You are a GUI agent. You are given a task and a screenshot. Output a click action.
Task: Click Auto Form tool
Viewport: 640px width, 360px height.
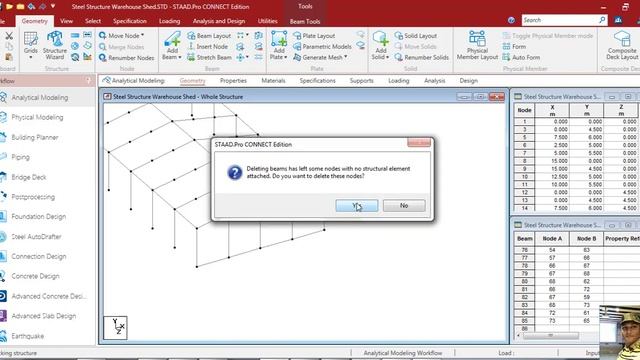[521, 58]
